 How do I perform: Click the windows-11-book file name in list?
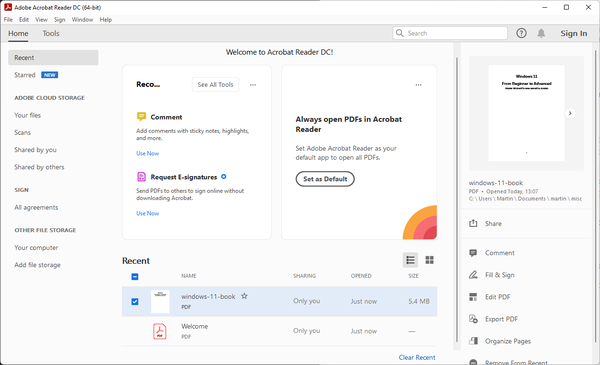[208, 297]
